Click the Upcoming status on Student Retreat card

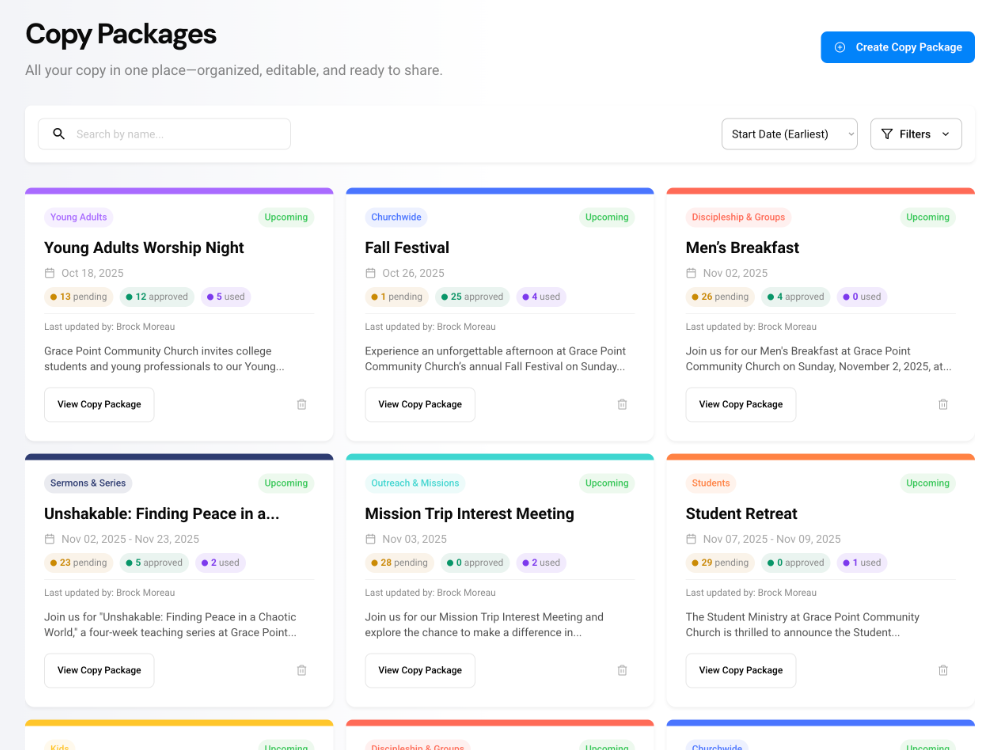pos(927,483)
